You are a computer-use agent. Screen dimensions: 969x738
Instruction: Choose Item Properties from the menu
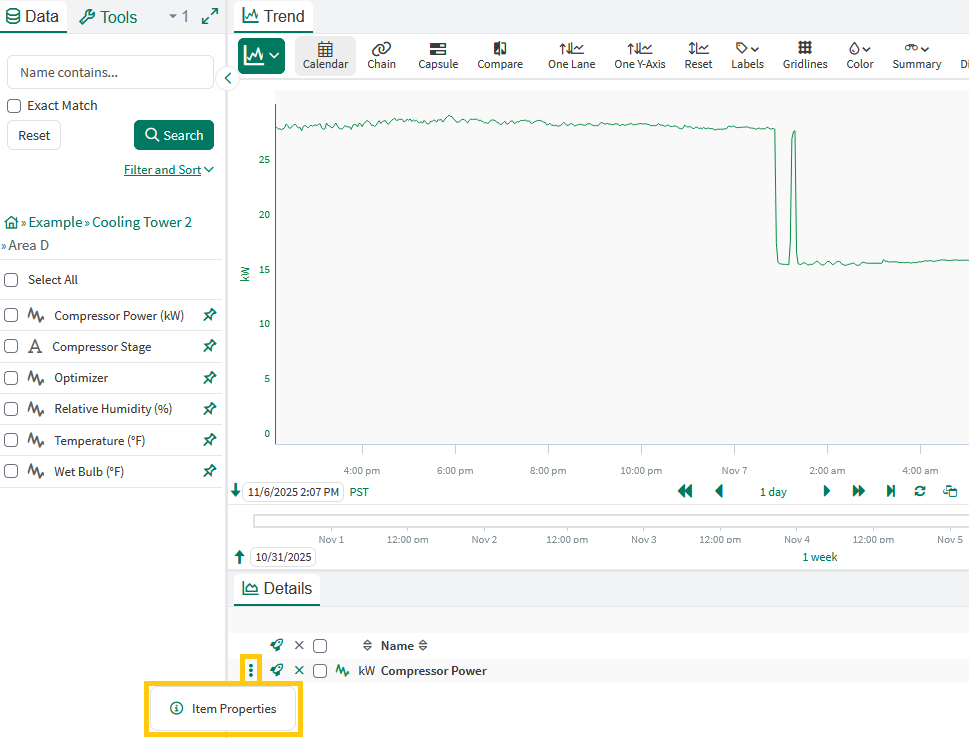(223, 709)
